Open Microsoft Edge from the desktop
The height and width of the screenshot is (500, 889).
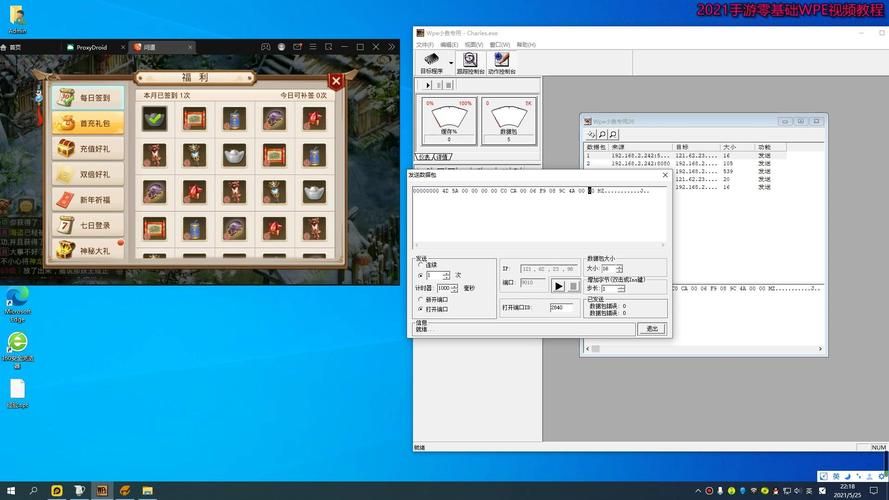point(17,300)
